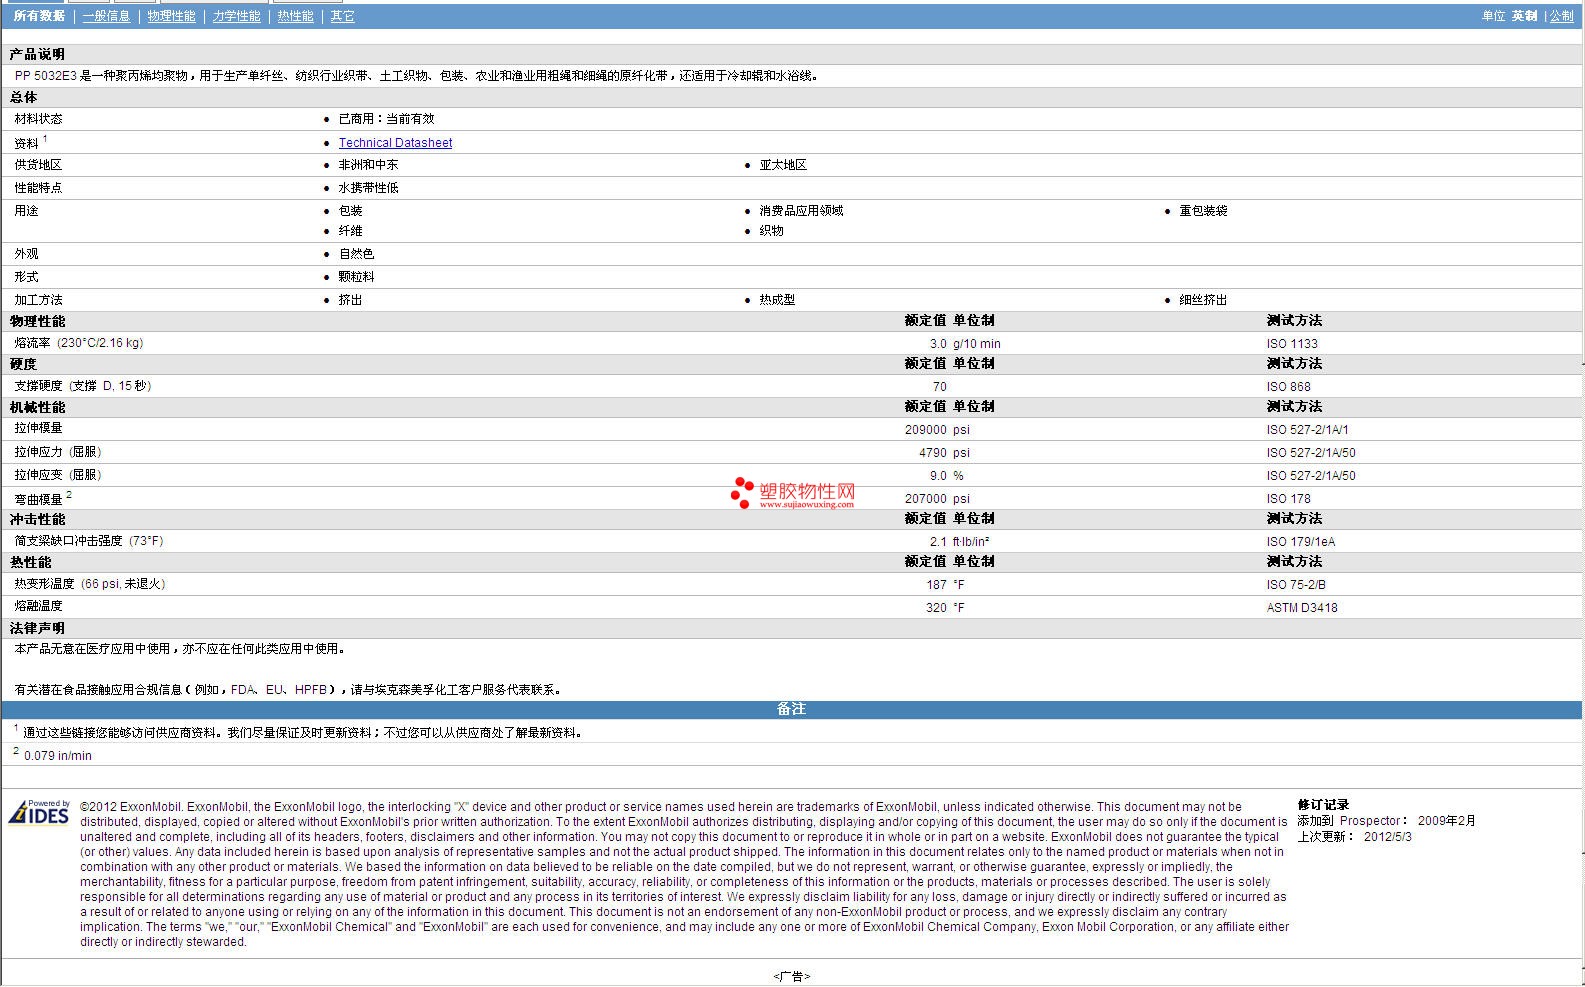
Task: Click the 重包装袋 use entry
Action: point(1203,211)
